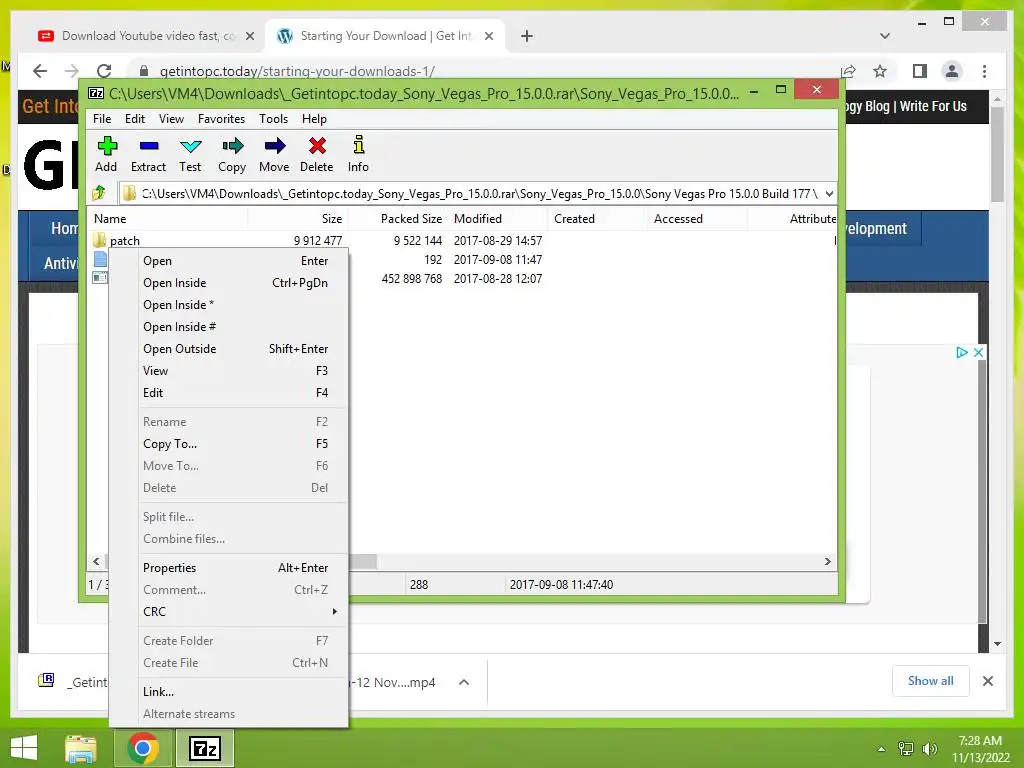Click the bookmark star icon in Chrome
This screenshot has width=1024, height=768.
point(880,71)
